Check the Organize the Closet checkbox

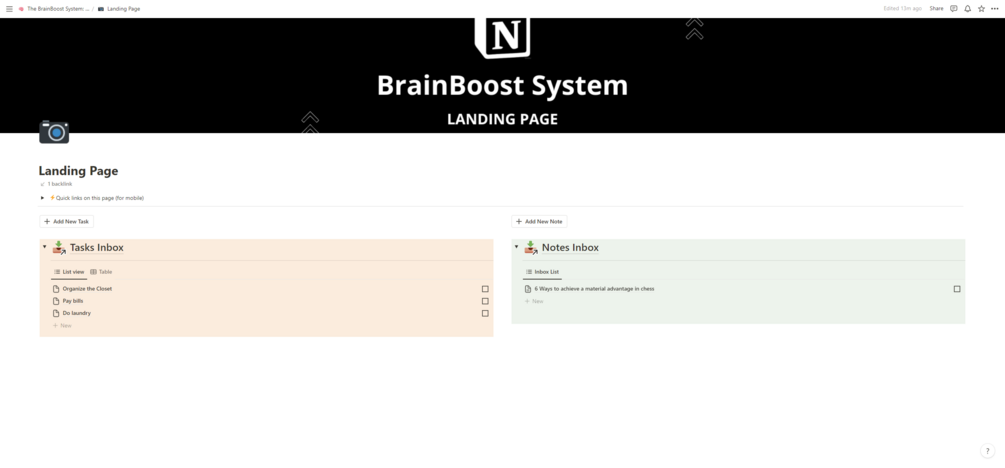click(x=485, y=289)
